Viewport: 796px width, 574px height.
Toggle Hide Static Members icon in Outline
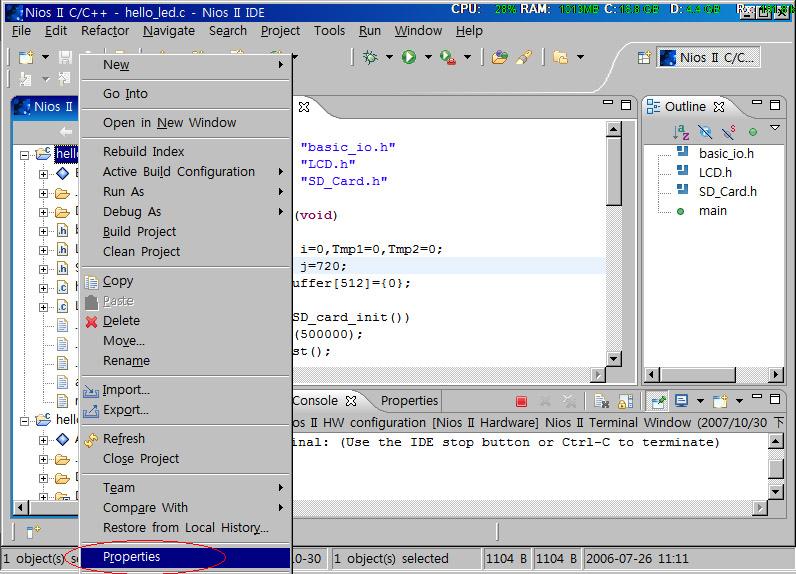[729, 132]
